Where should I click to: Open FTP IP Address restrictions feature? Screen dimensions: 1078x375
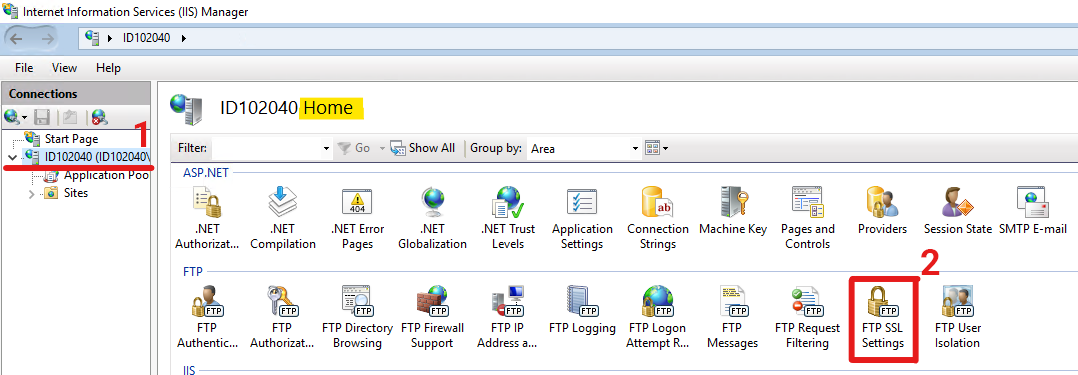(x=508, y=317)
